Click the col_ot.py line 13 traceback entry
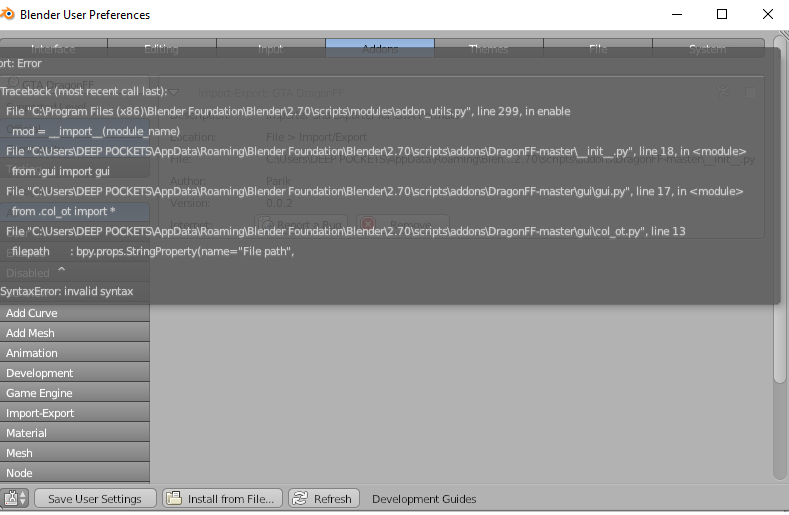The height and width of the screenshot is (515, 789). pos(346,232)
